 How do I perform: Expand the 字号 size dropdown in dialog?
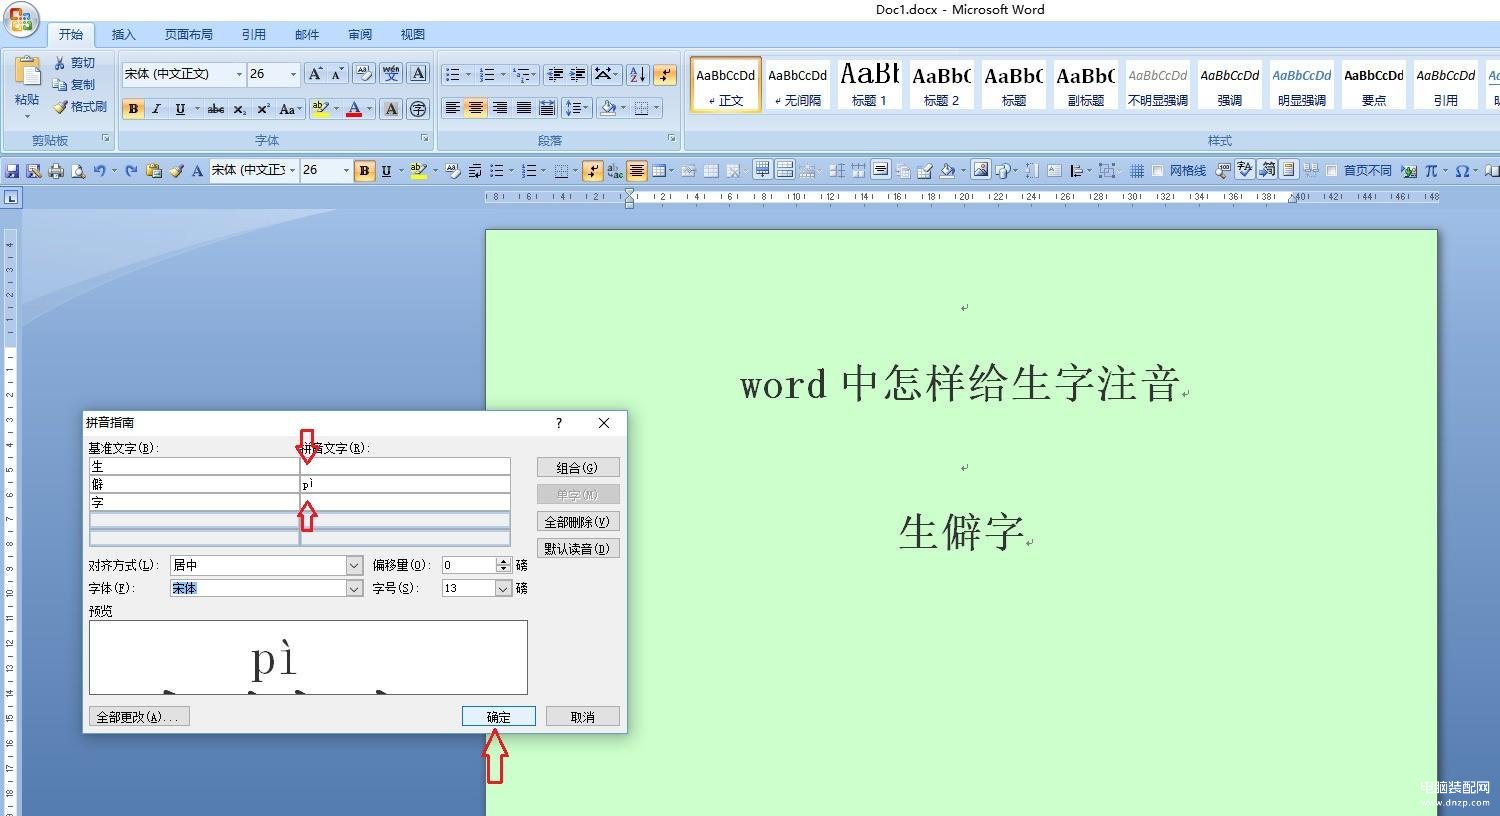tap(503, 589)
